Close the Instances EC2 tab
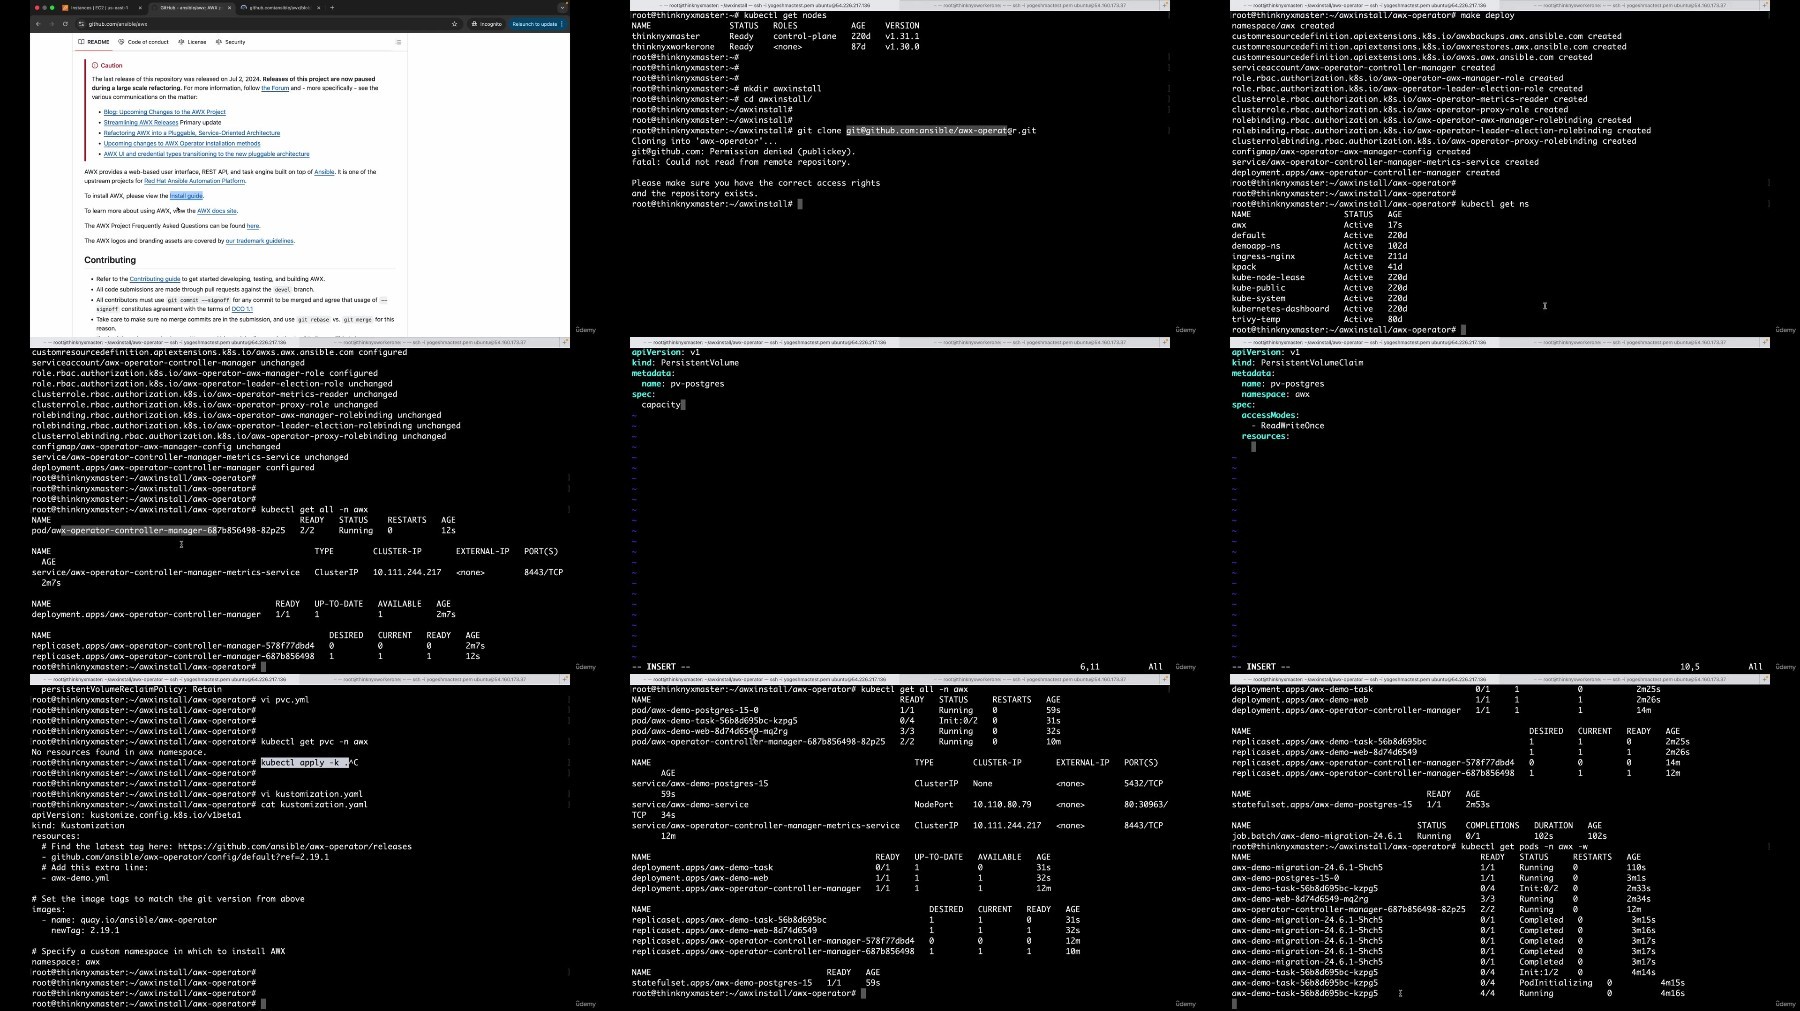Image resolution: width=1800 pixels, height=1011 pixels. 140,7
